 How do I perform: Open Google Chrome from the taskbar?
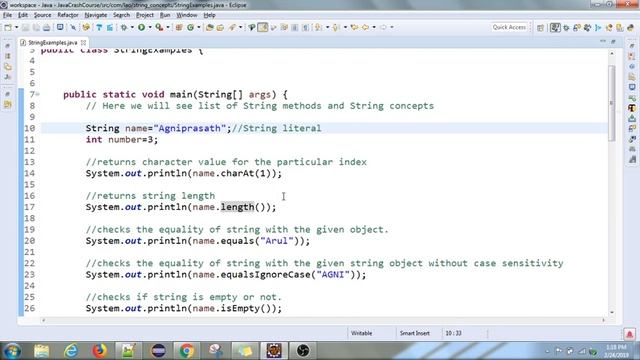(187, 351)
